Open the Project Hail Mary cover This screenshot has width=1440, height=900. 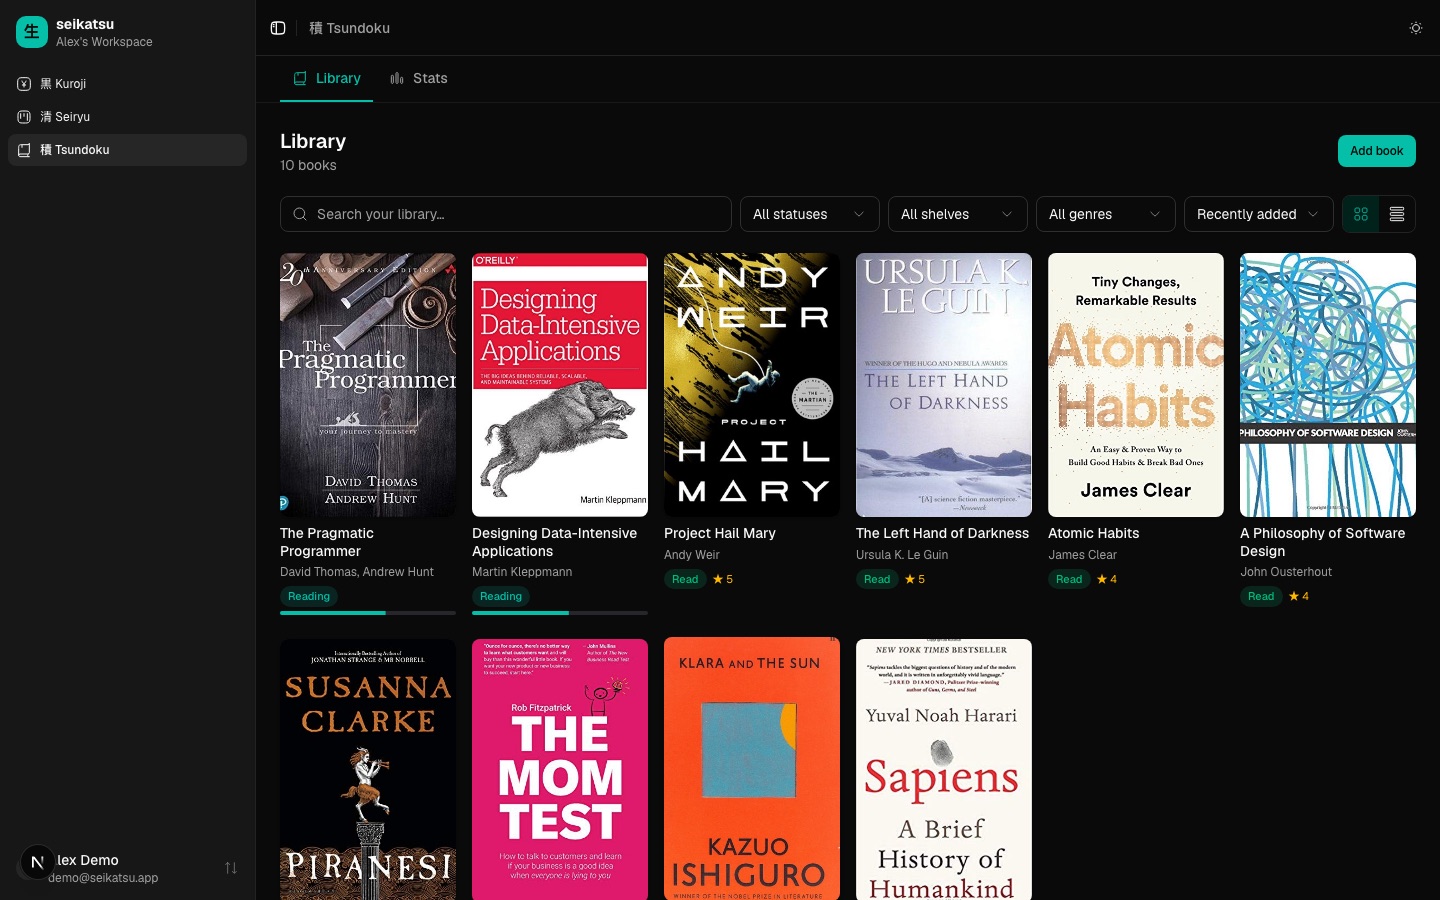752,385
